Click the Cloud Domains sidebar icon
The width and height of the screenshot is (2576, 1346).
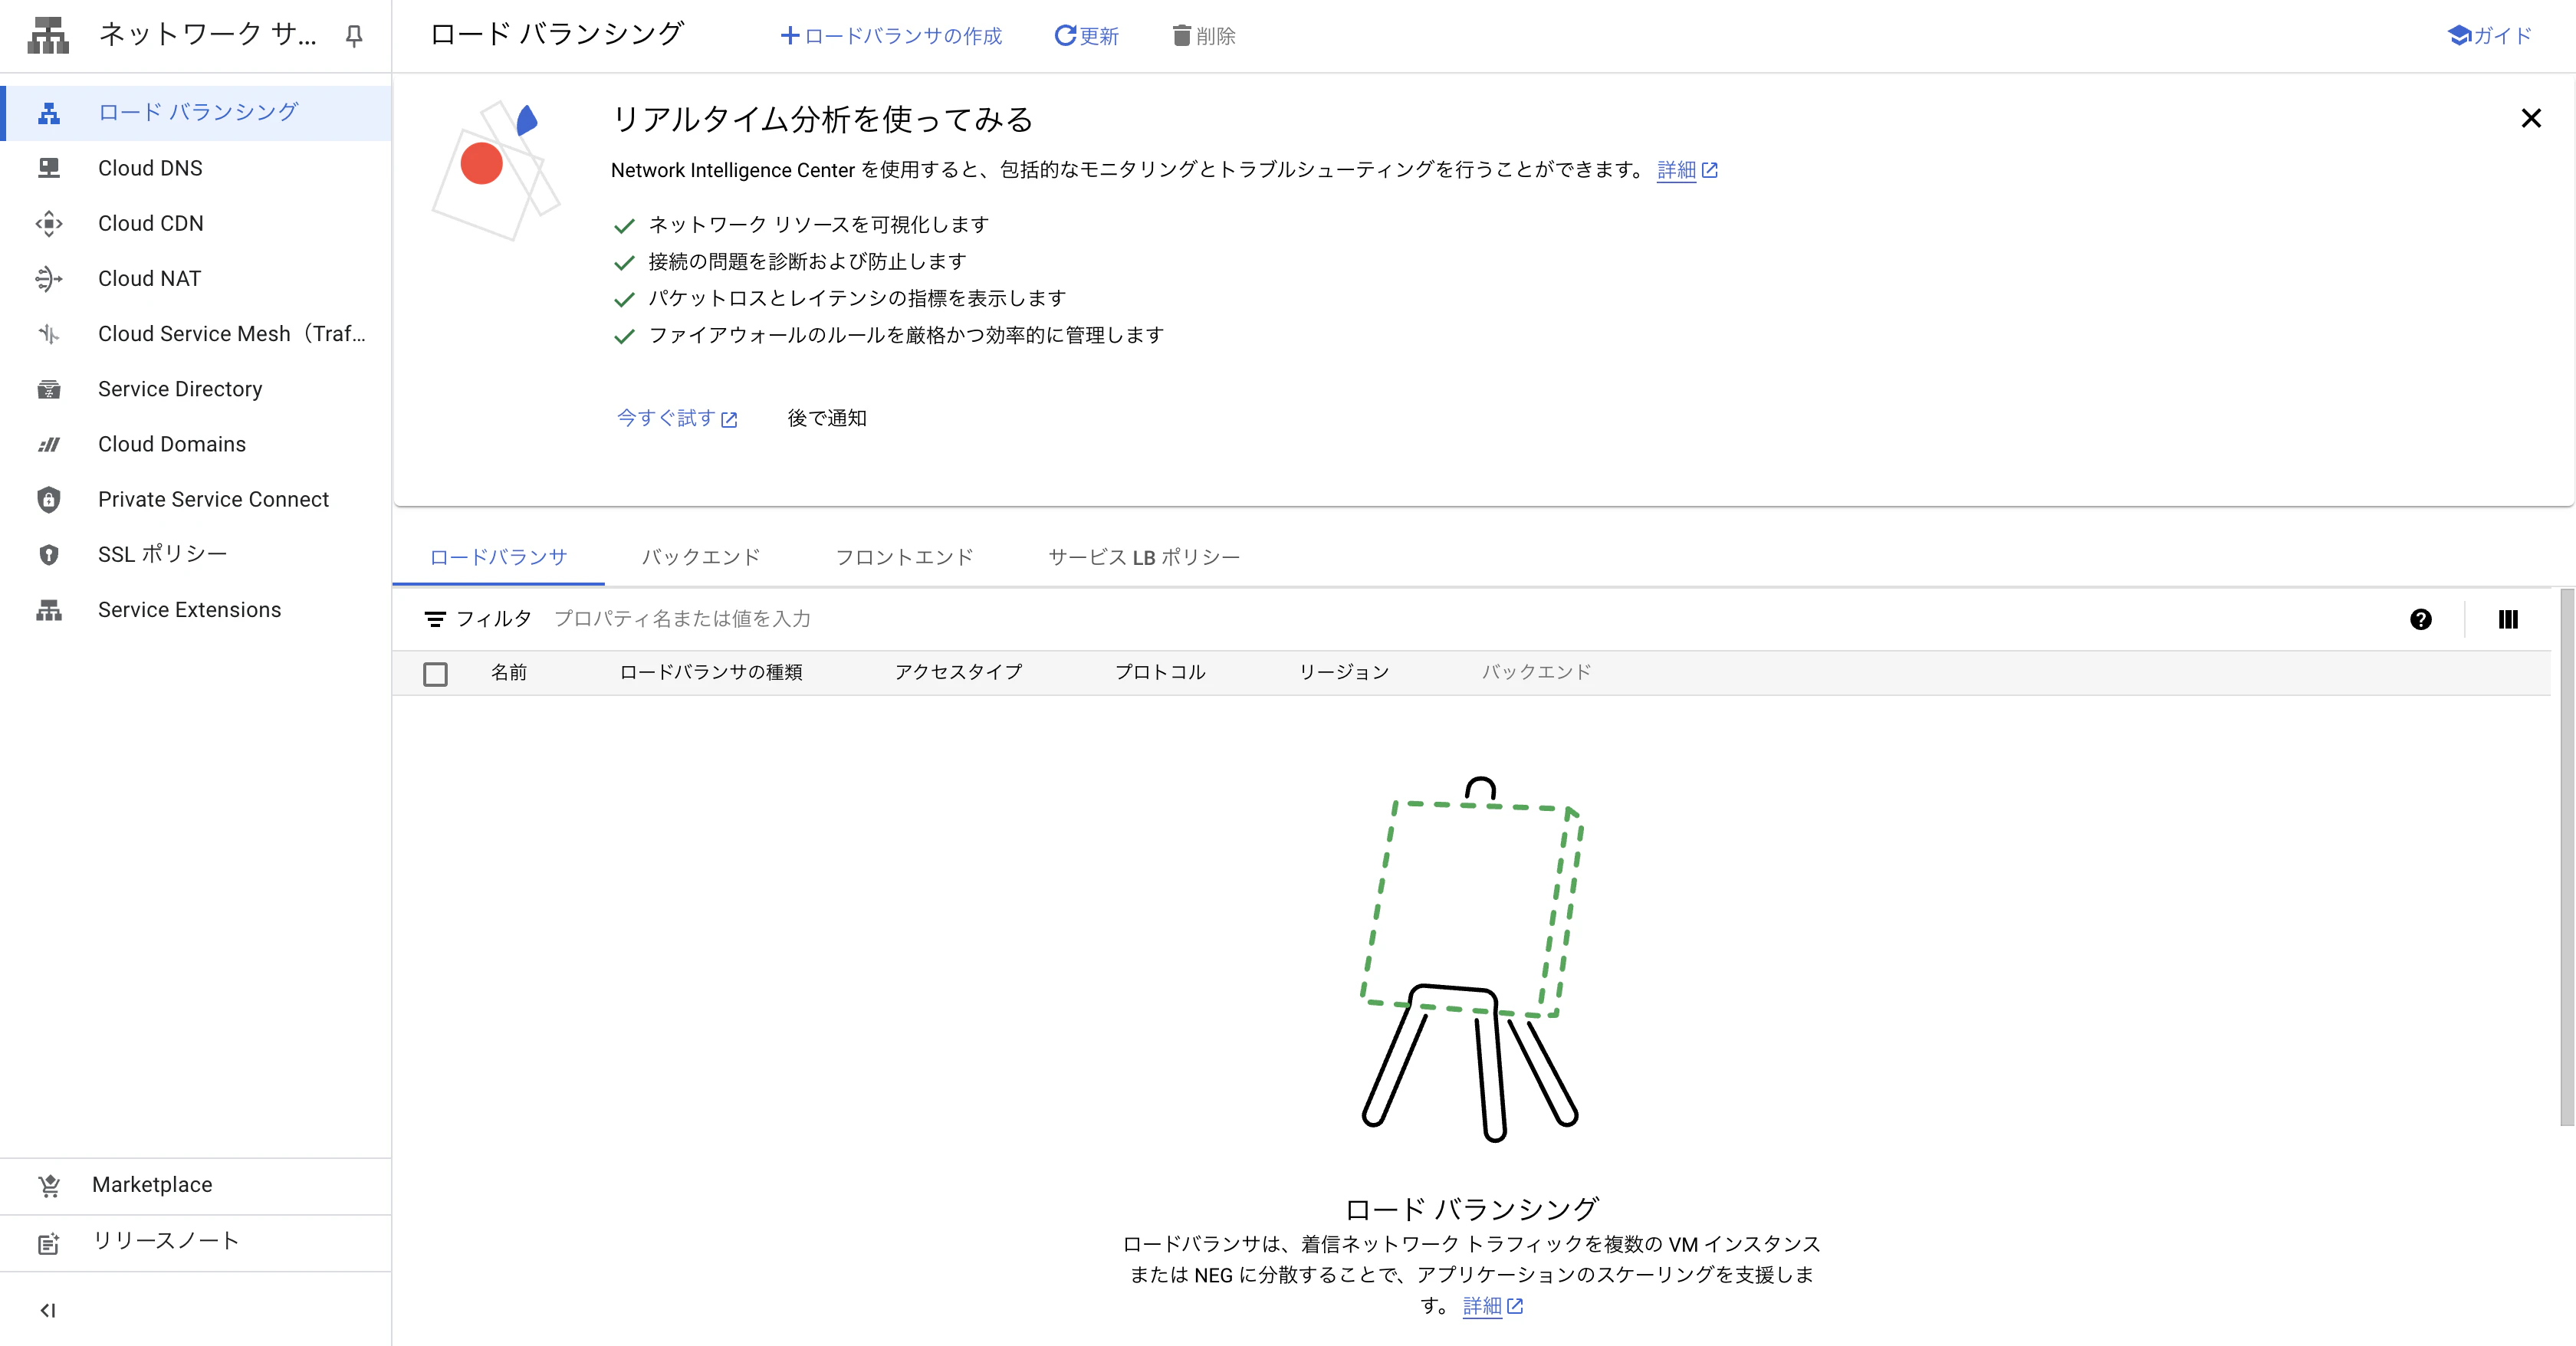tap(49, 444)
